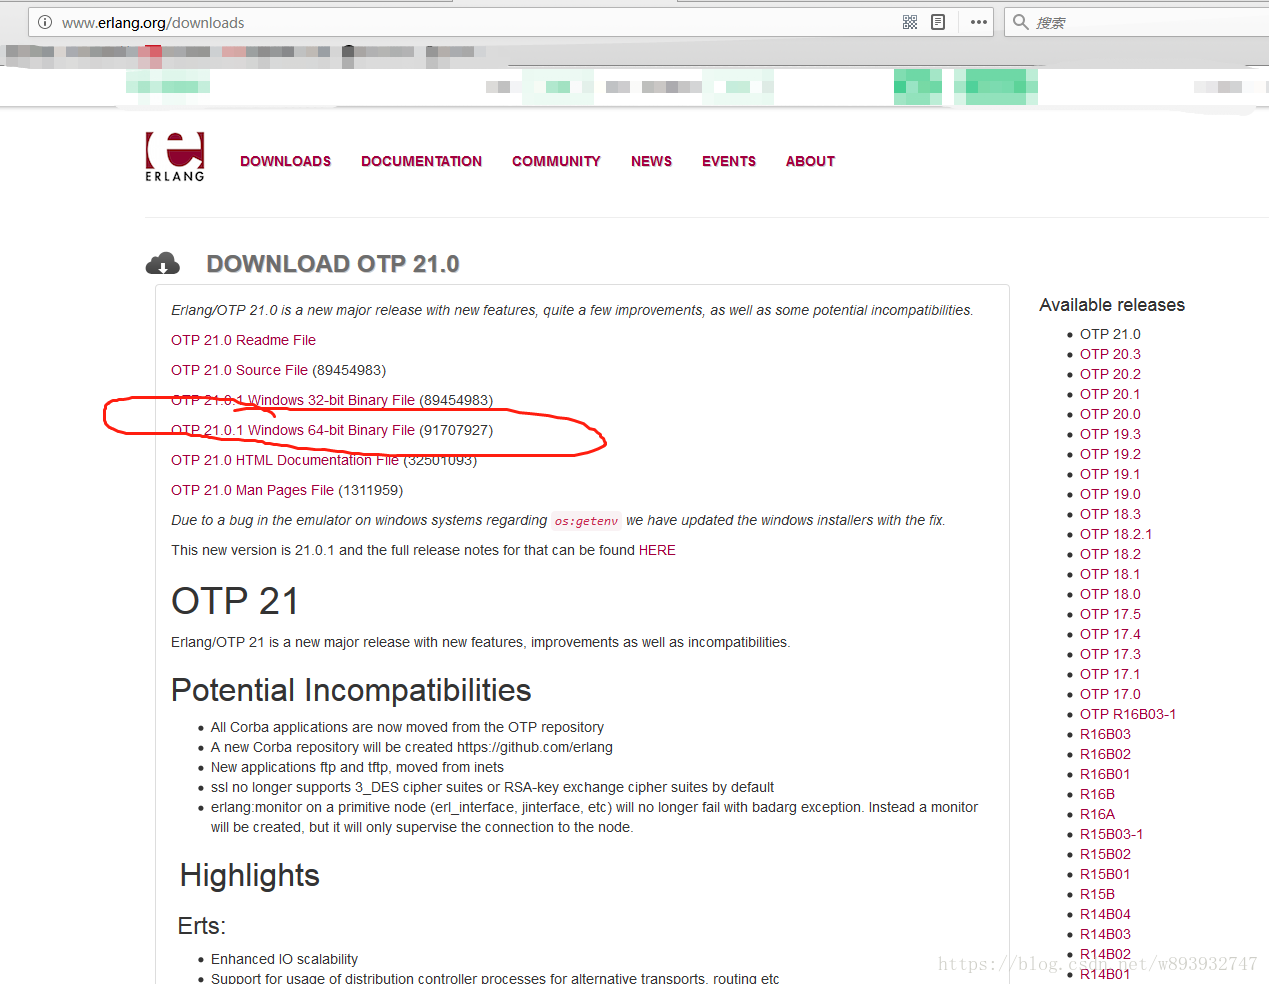Image resolution: width=1269 pixels, height=984 pixels.
Task: Click the os:getenv code snippet
Action: coord(586,521)
